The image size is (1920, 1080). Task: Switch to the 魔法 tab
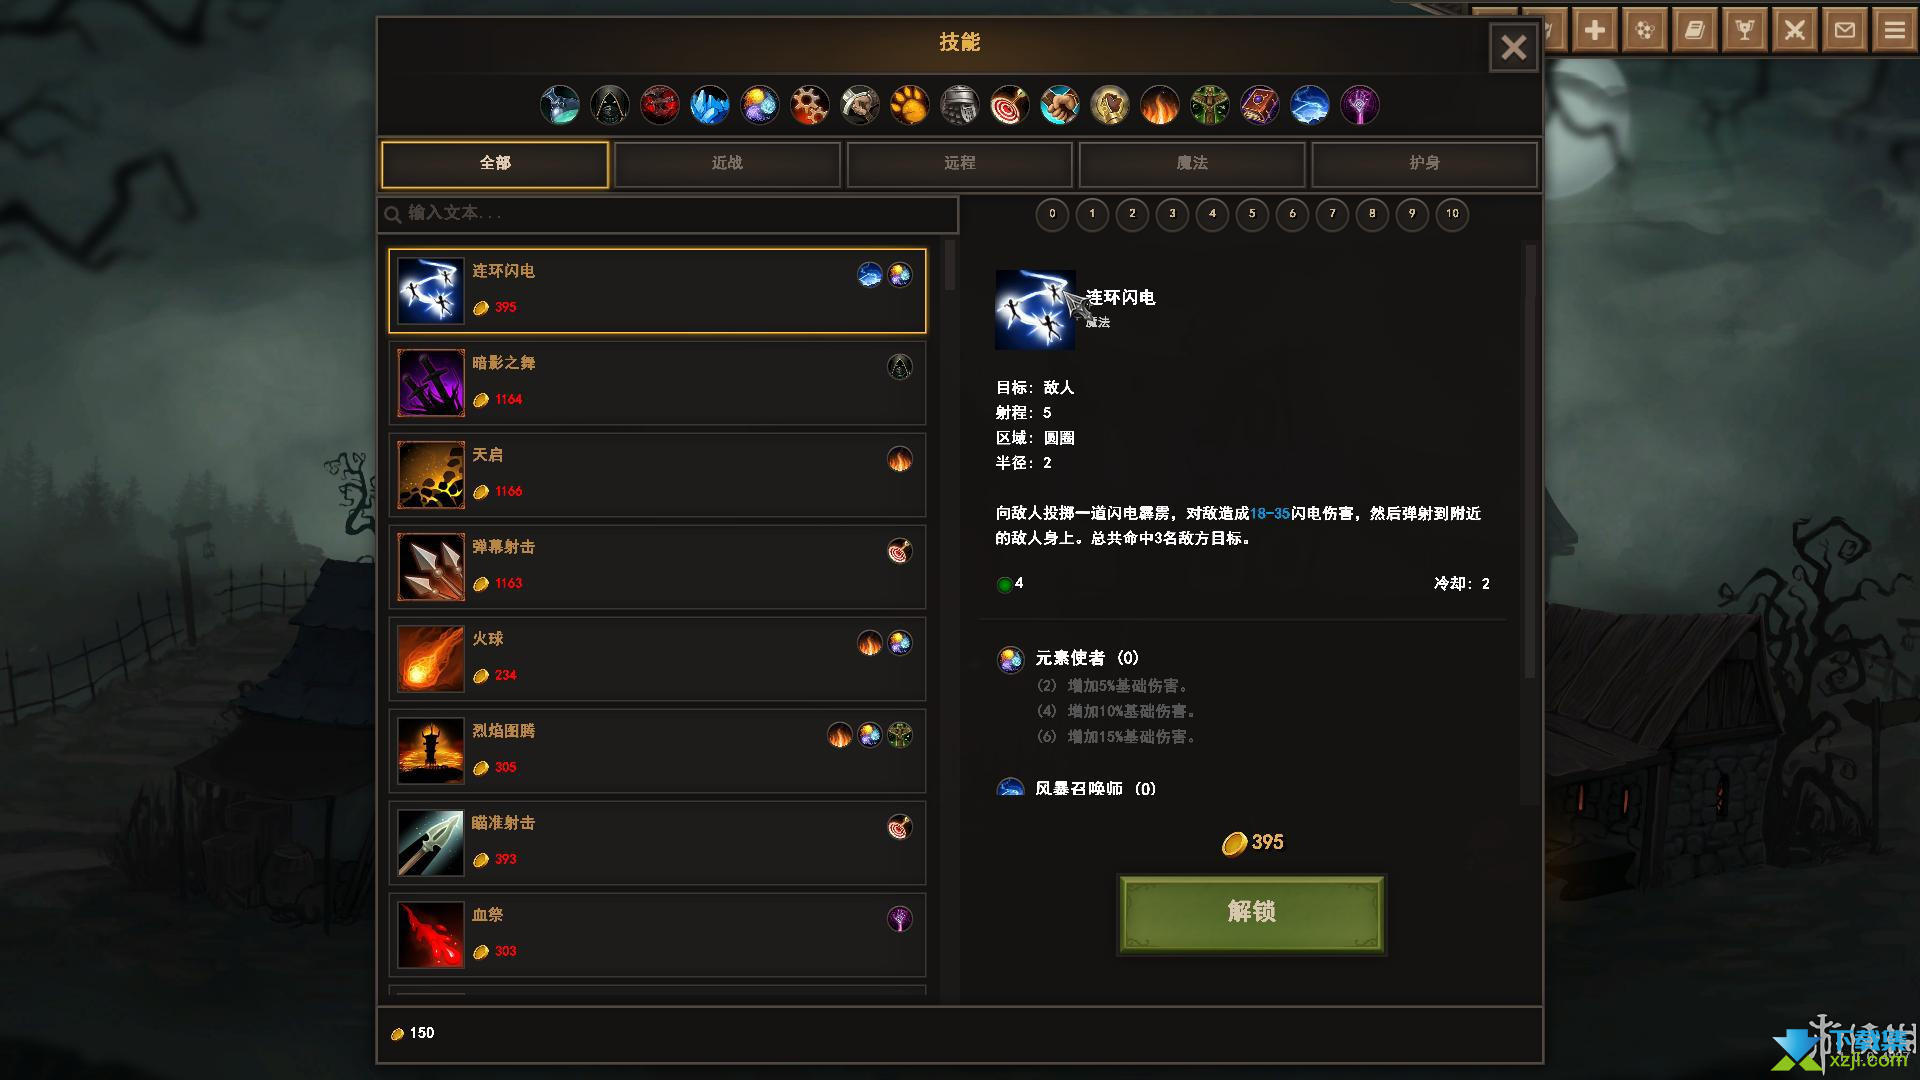click(1192, 164)
